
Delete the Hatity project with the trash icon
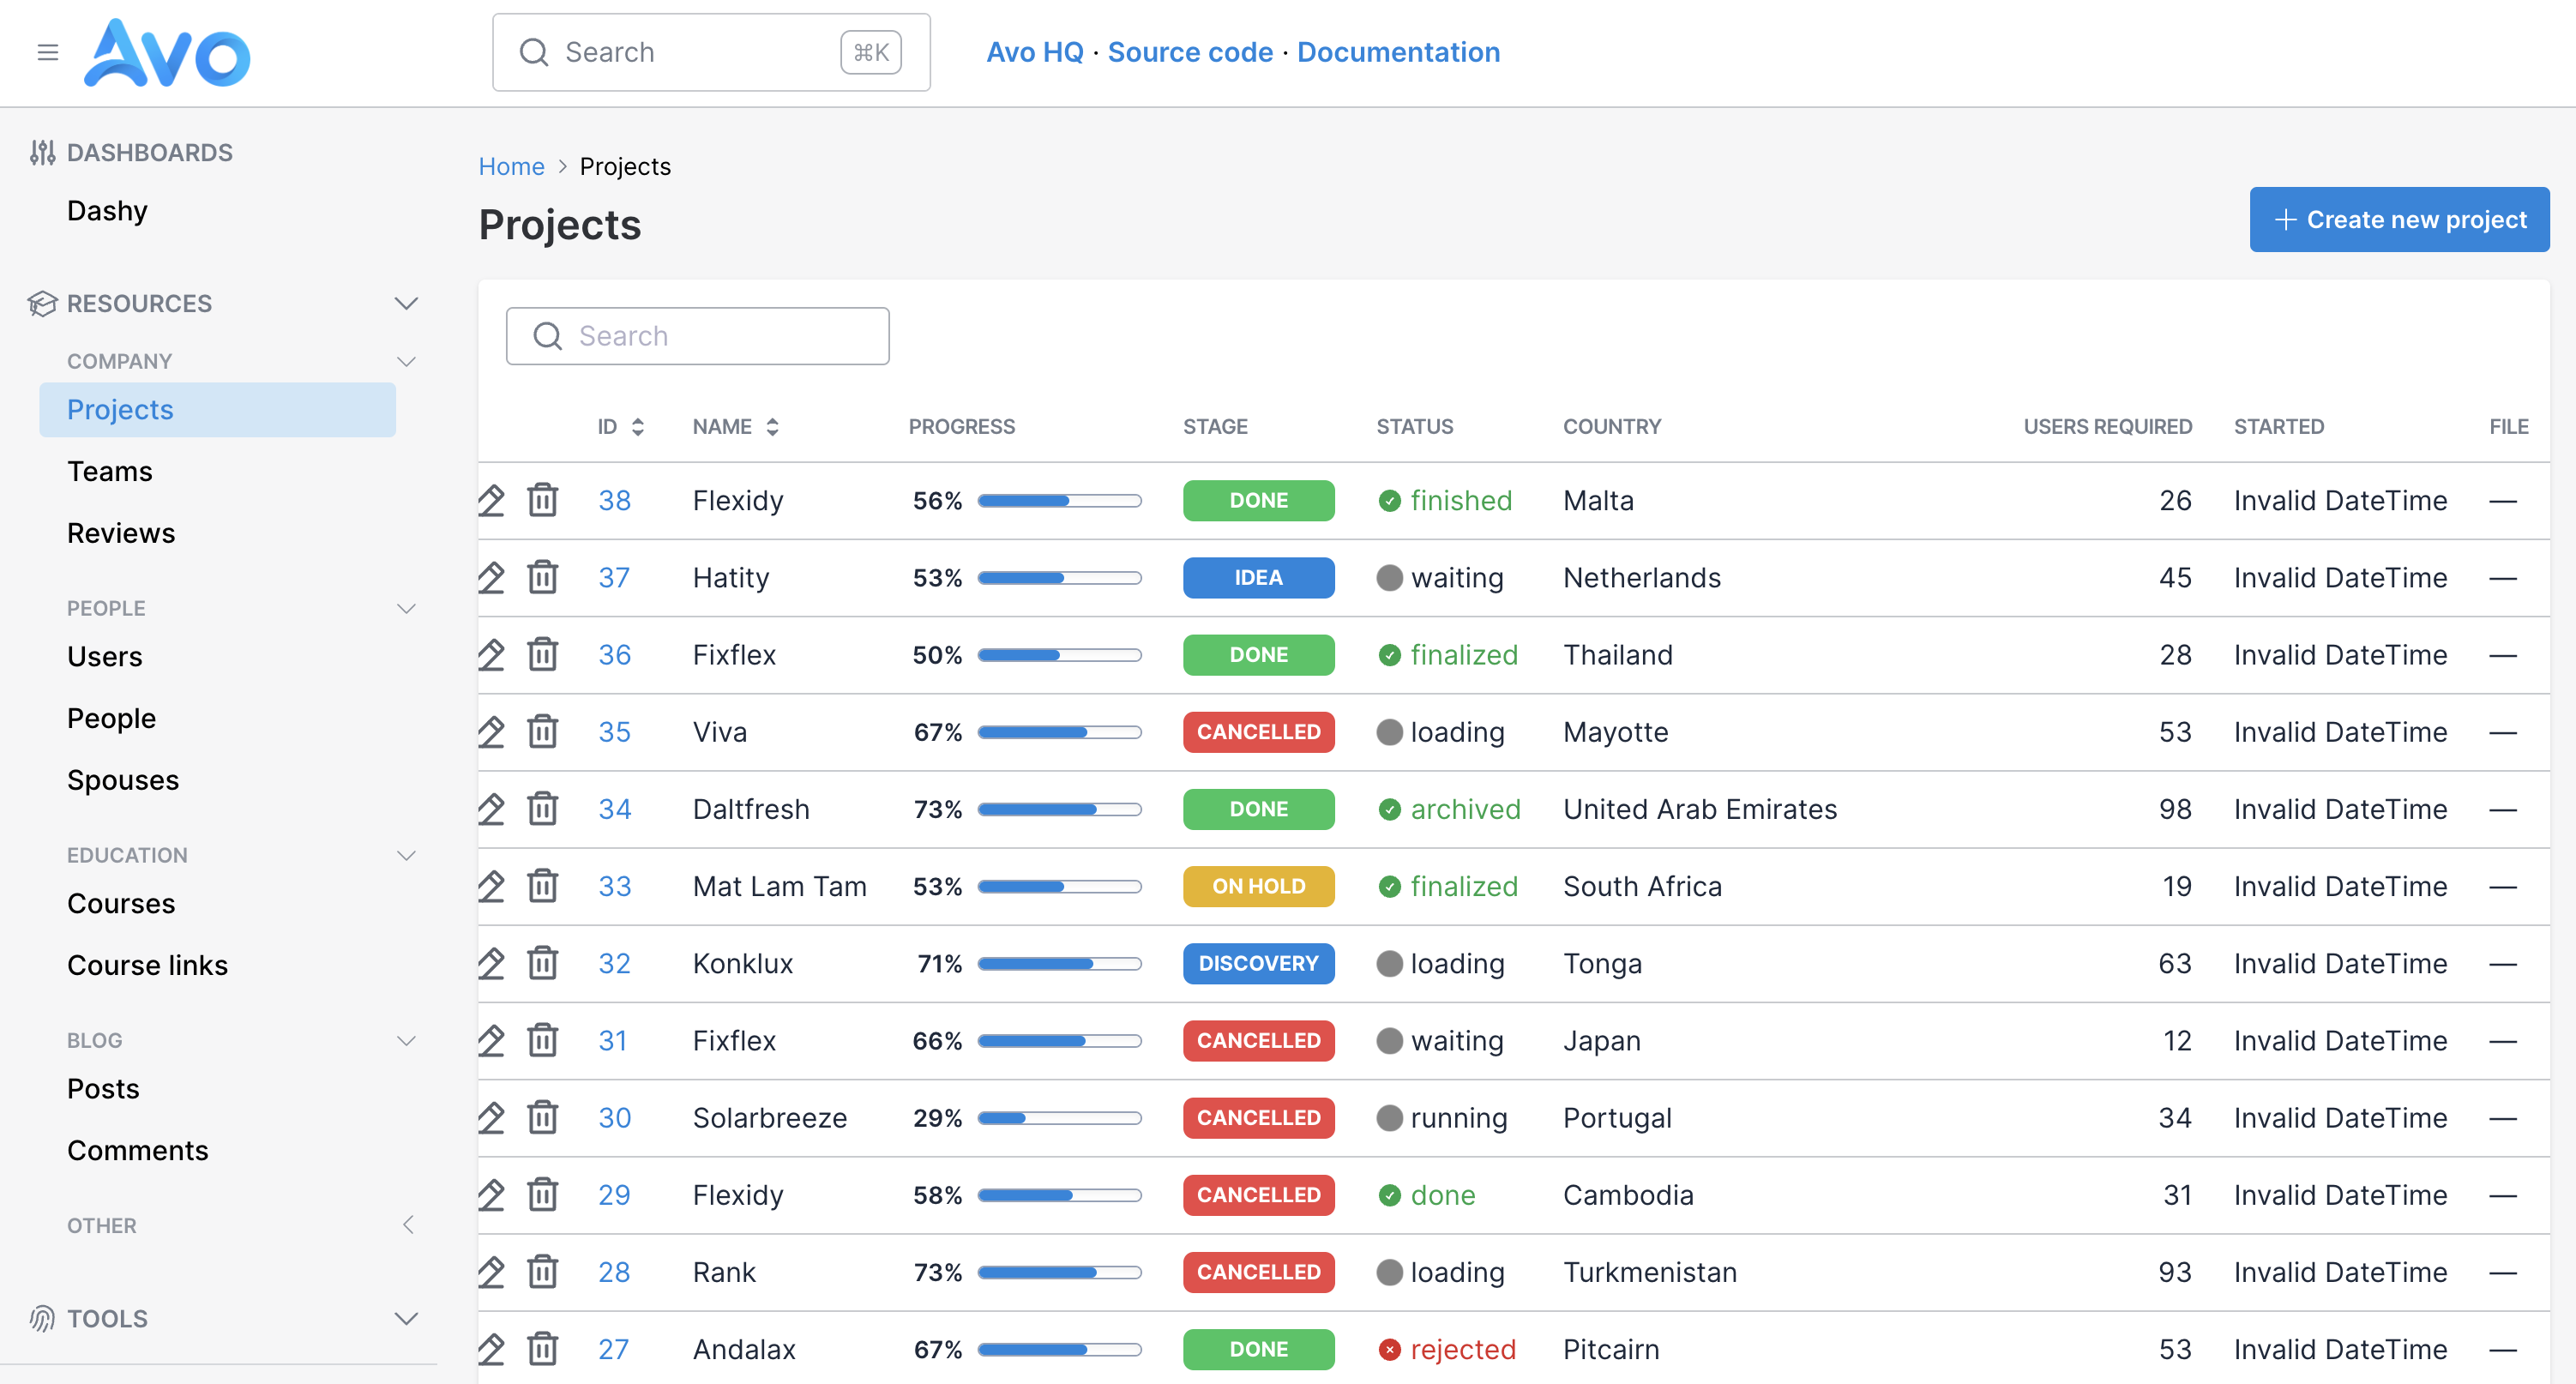[x=542, y=577]
